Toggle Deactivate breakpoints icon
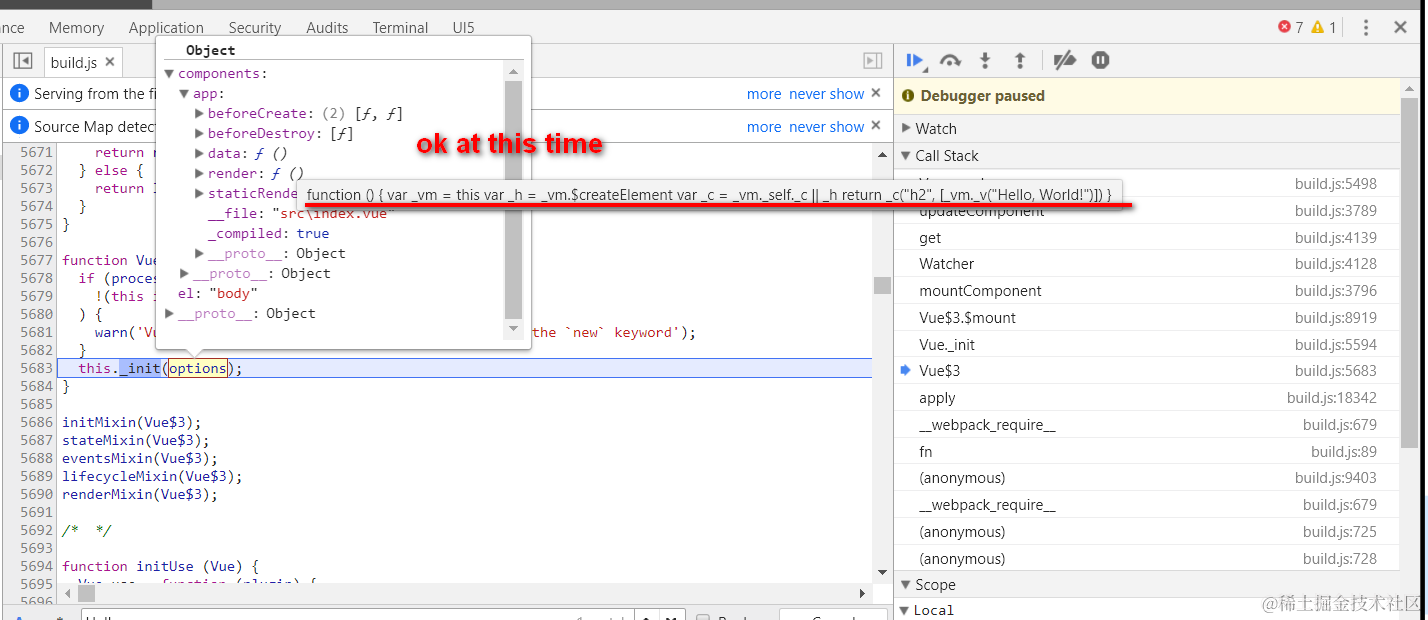This screenshot has height=620, width=1428. click(1065, 60)
